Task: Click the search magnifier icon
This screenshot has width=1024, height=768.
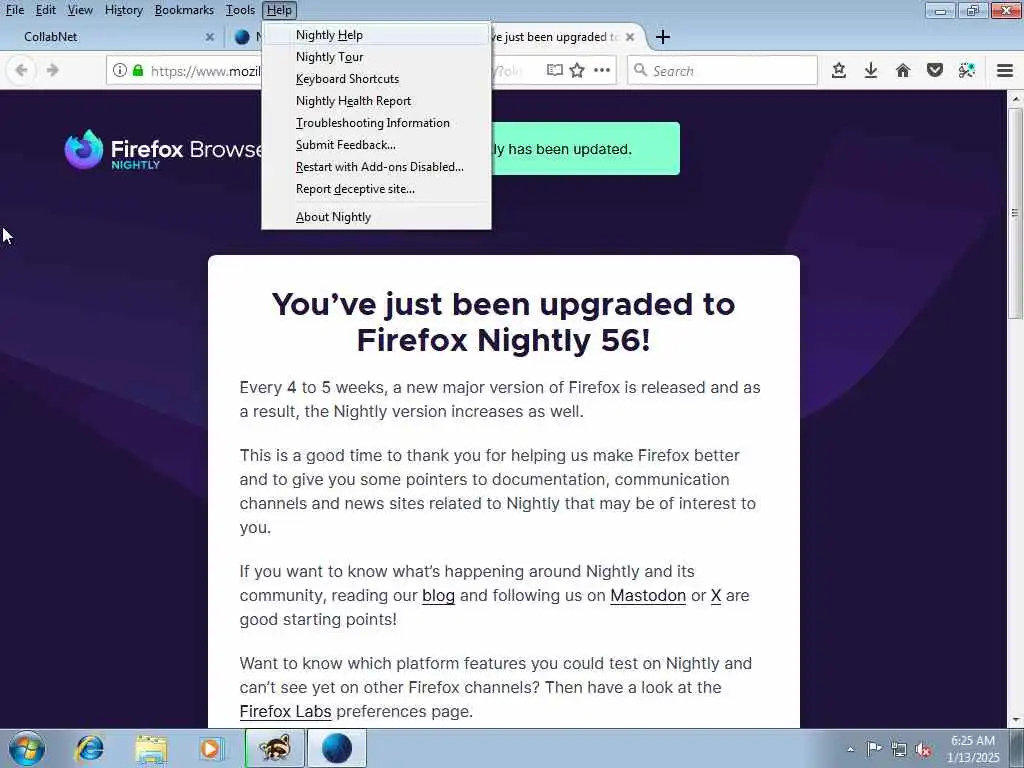Action: click(641, 71)
